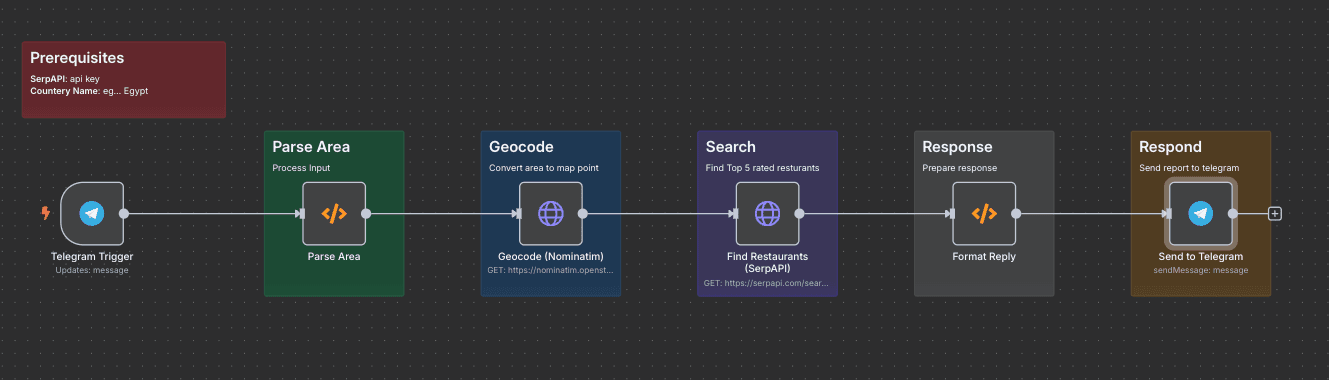Screen dimensions: 1329x380
Task: Select the brown Respond sticky note heading
Action: point(1170,147)
